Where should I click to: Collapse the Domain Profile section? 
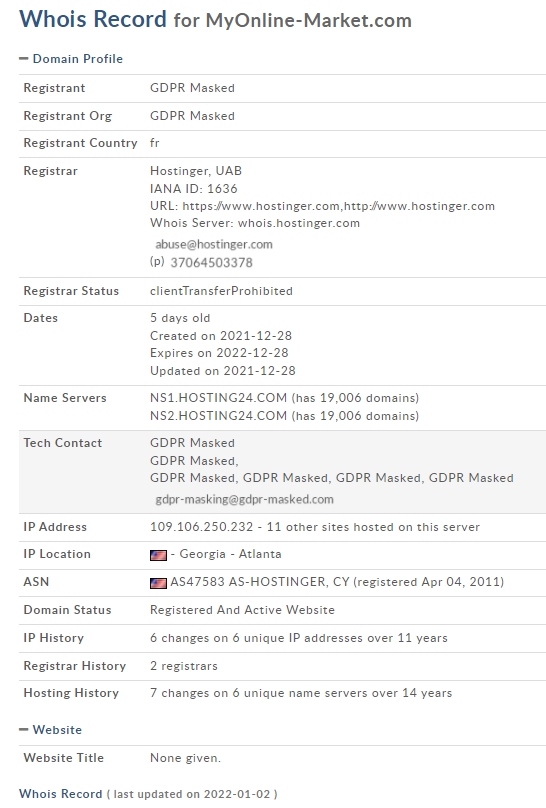(71, 59)
